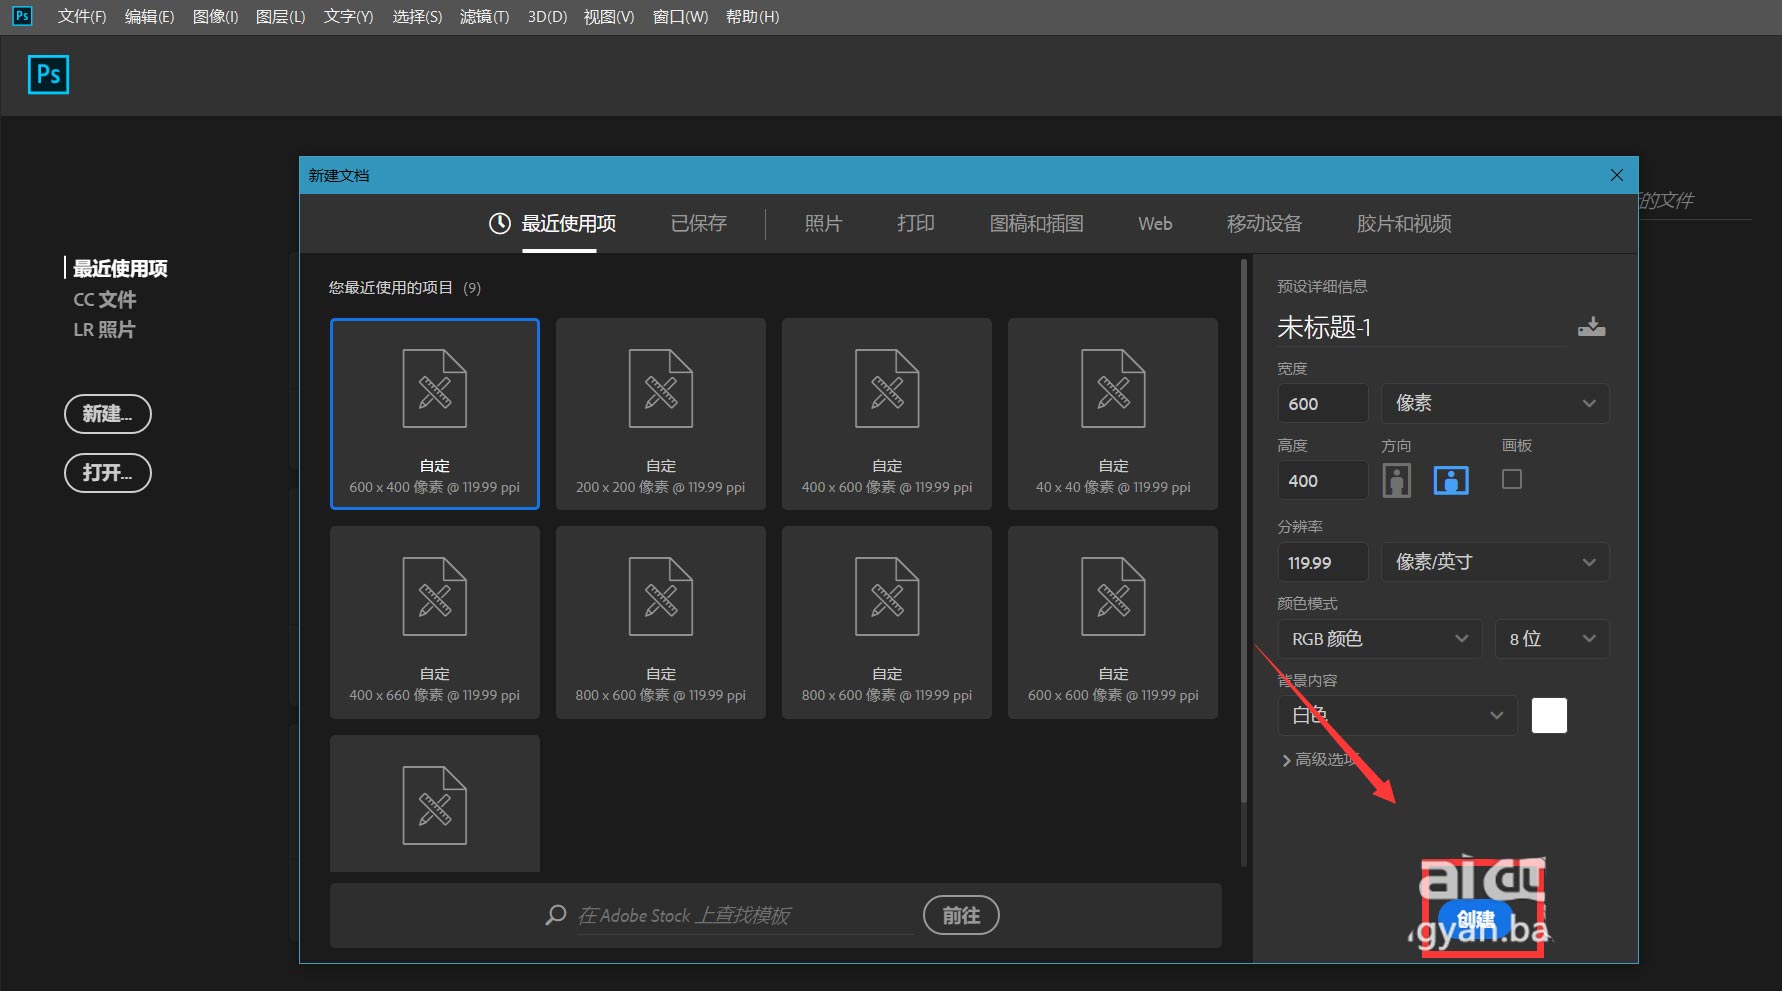This screenshot has height=991, width=1782.
Task: Expand the 高级选项 advanced options
Action: (1319, 760)
